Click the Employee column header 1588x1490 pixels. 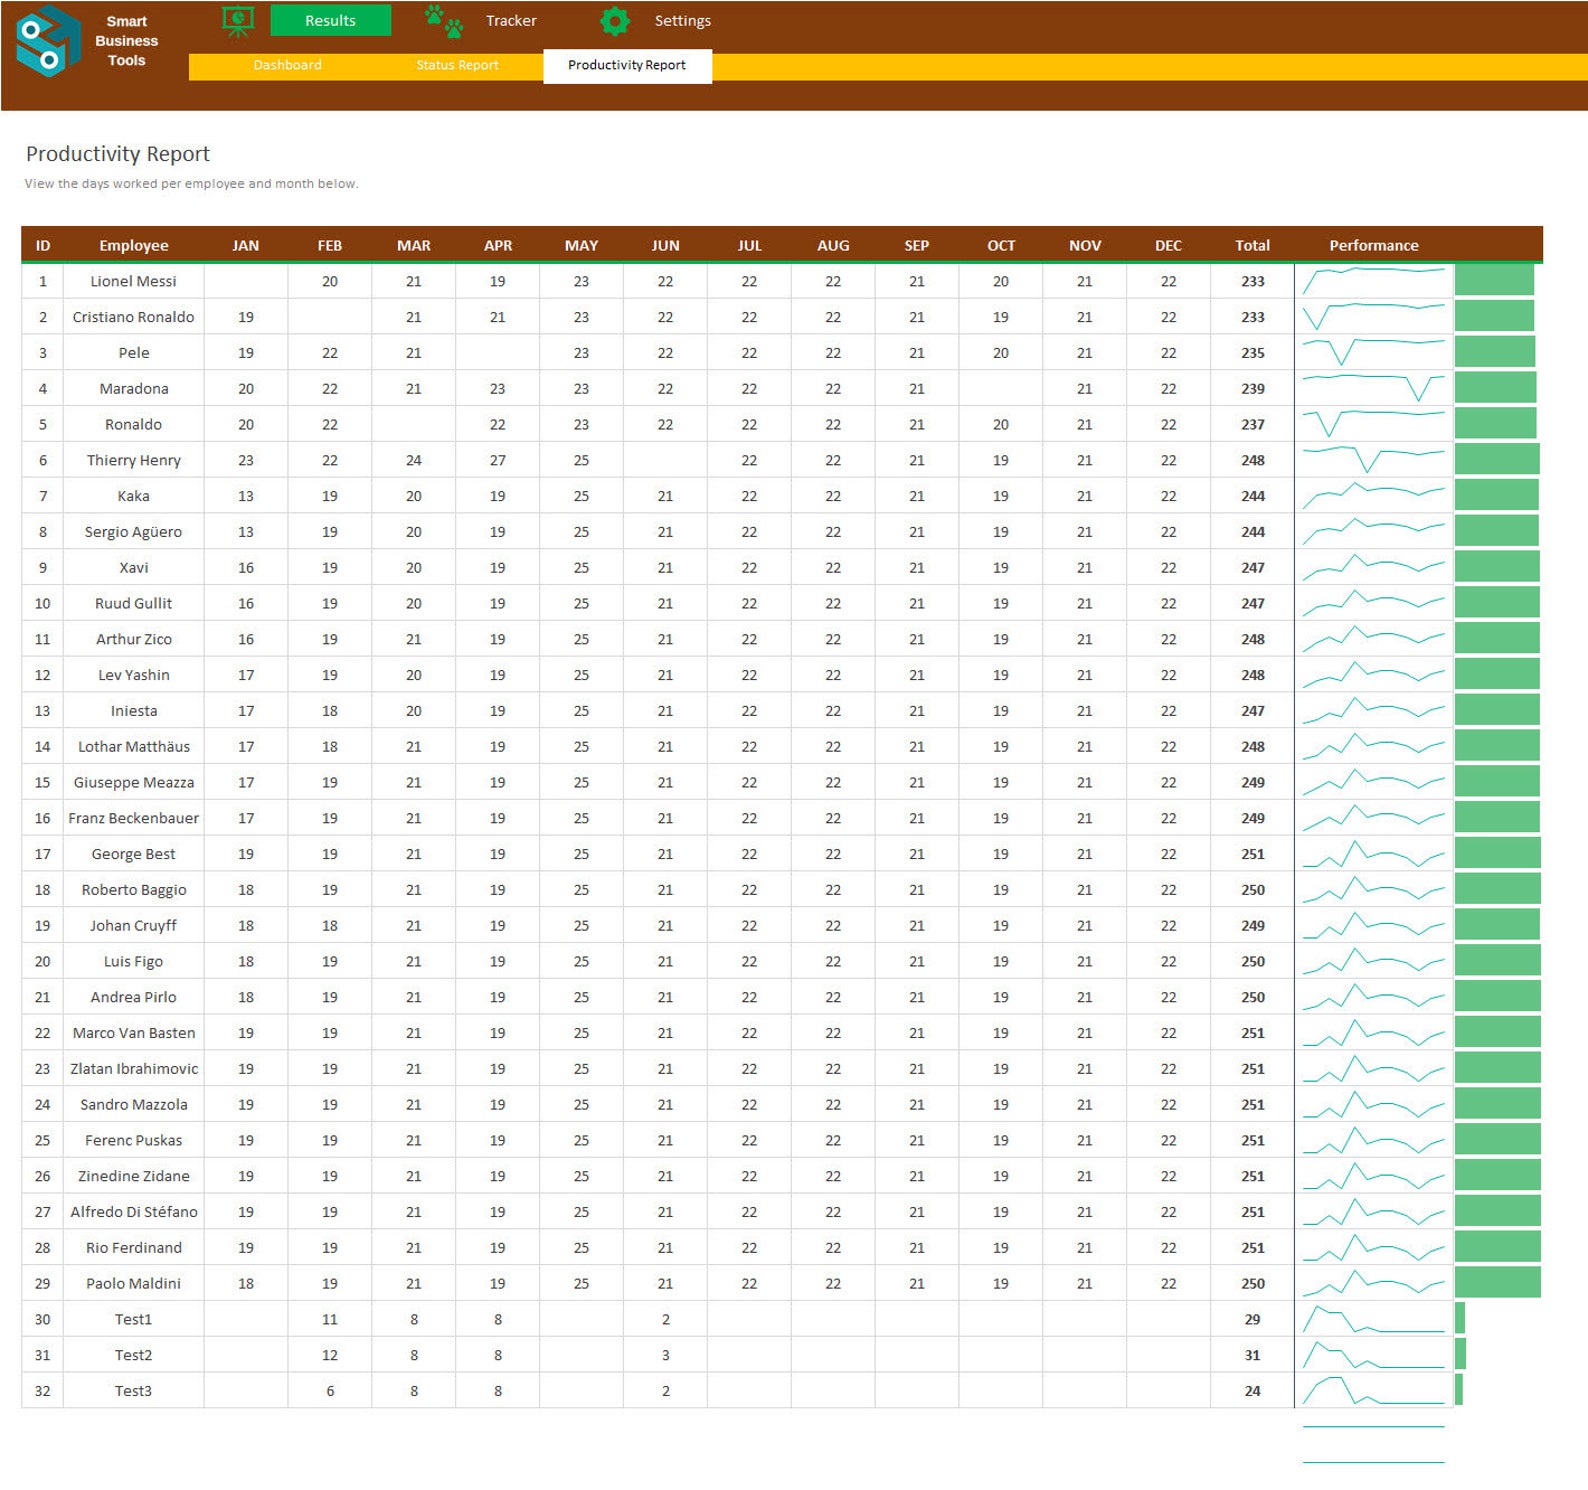133,245
